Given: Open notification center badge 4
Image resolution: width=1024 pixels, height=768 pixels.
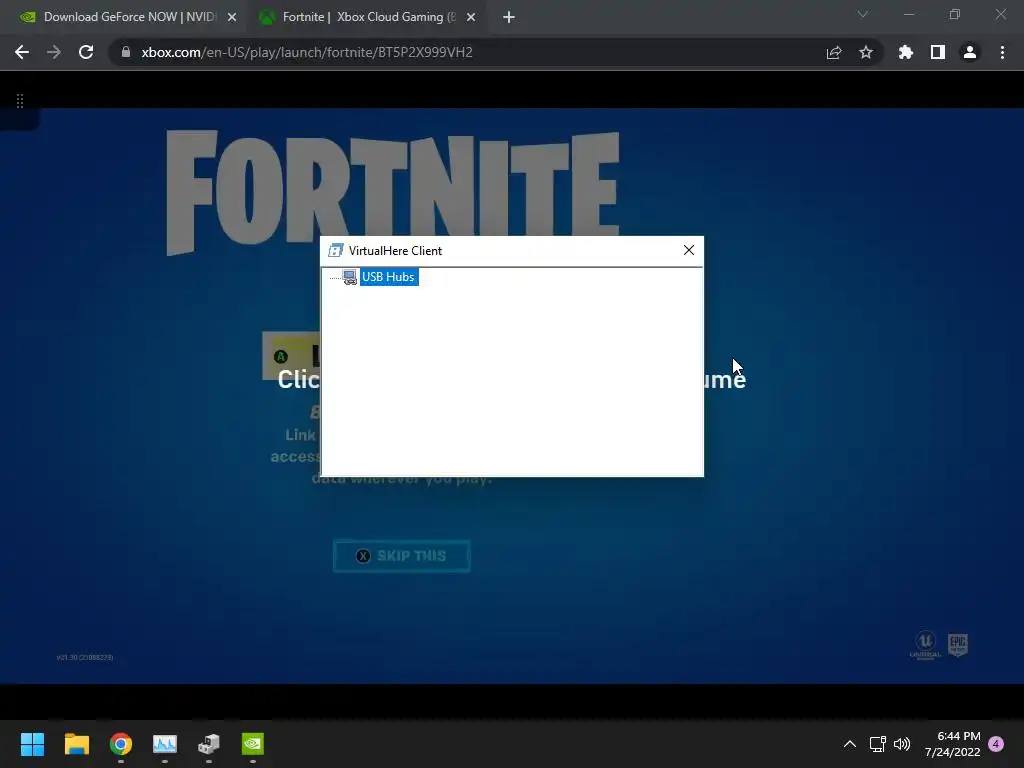Looking at the screenshot, I should tap(996, 744).
